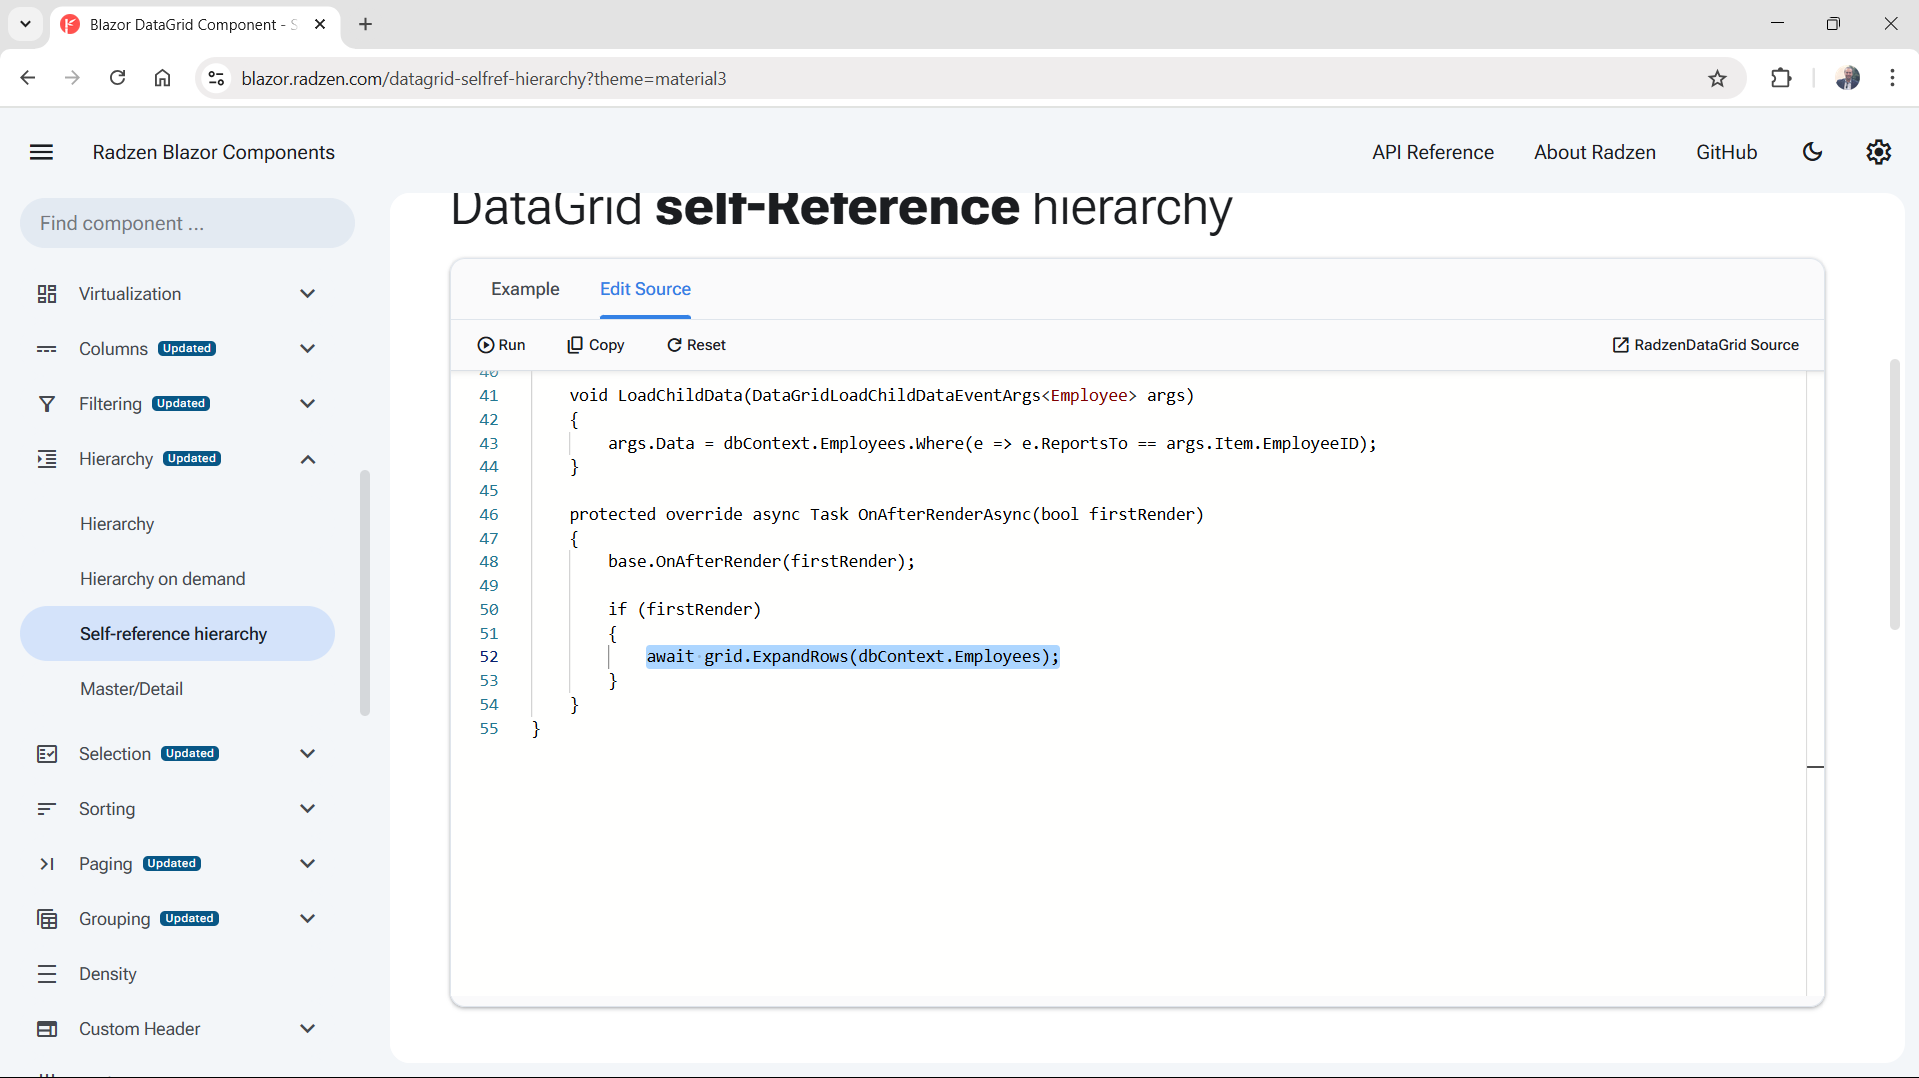
Task: Switch to the Example tab
Action: (x=525, y=289)
